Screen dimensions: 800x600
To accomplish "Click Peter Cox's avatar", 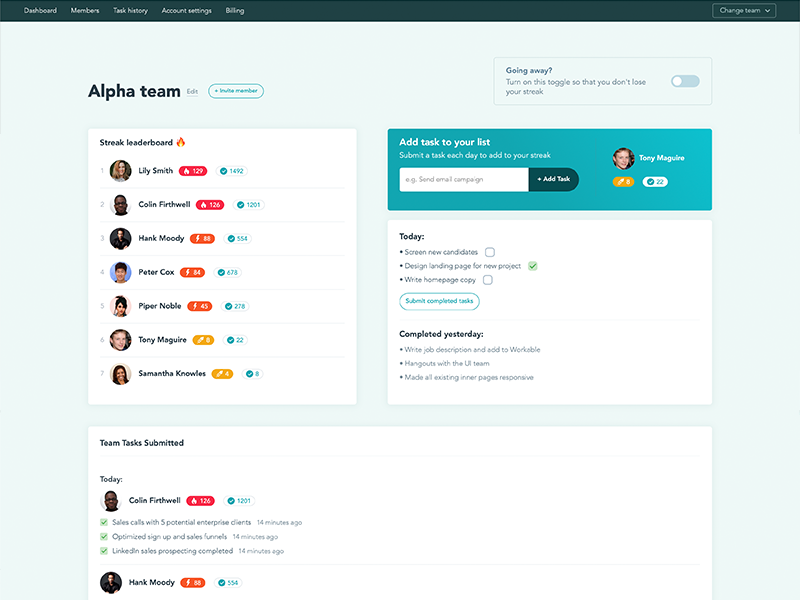I will tap(120, 272).
